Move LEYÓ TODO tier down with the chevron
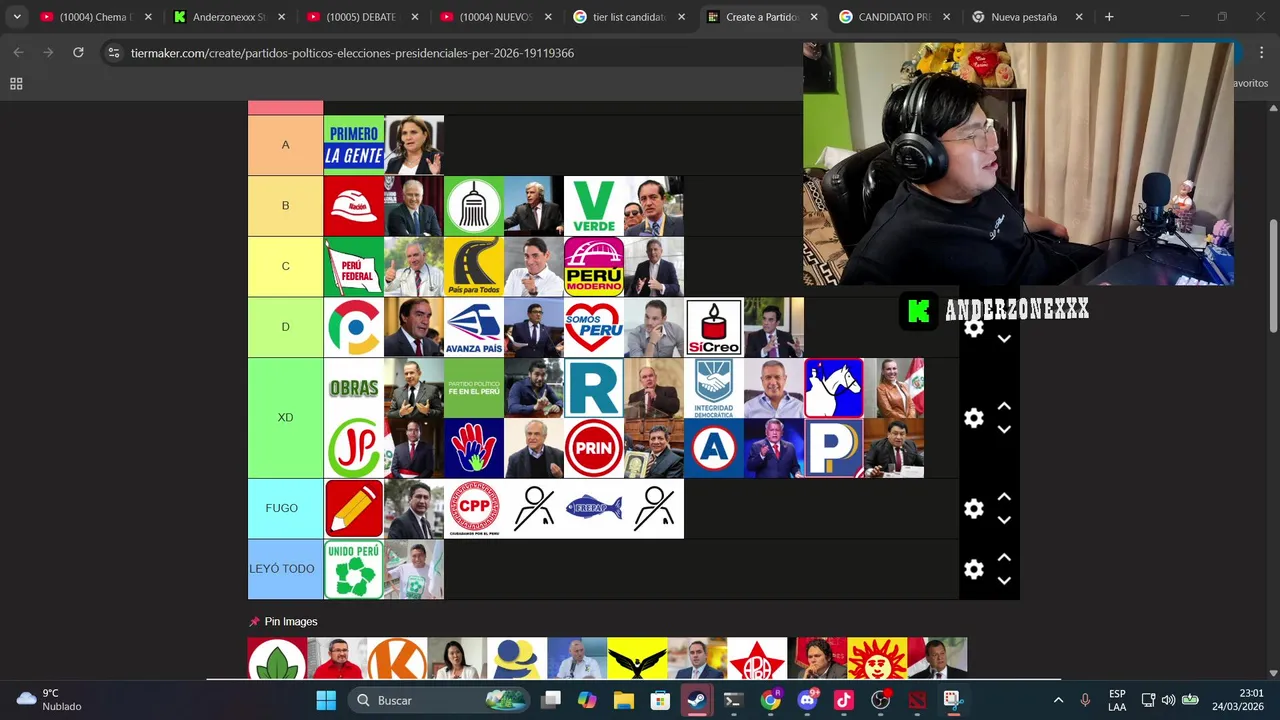Screen dimensions: 1280x720 tap(1004, 581)
